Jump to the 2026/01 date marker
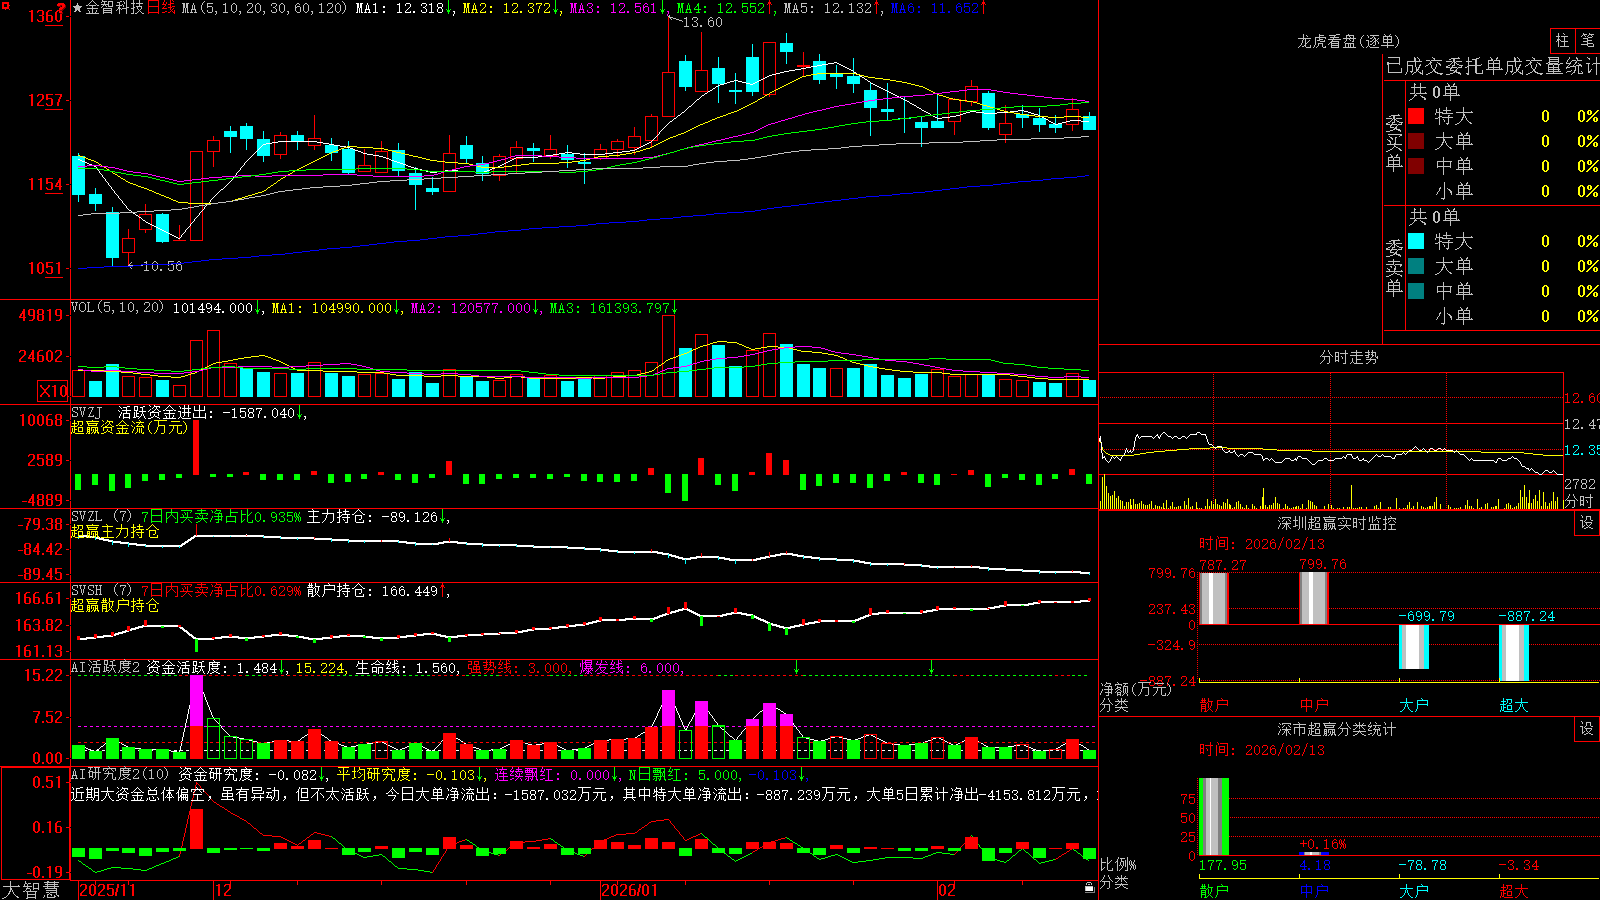 click(x=630, y=890)
